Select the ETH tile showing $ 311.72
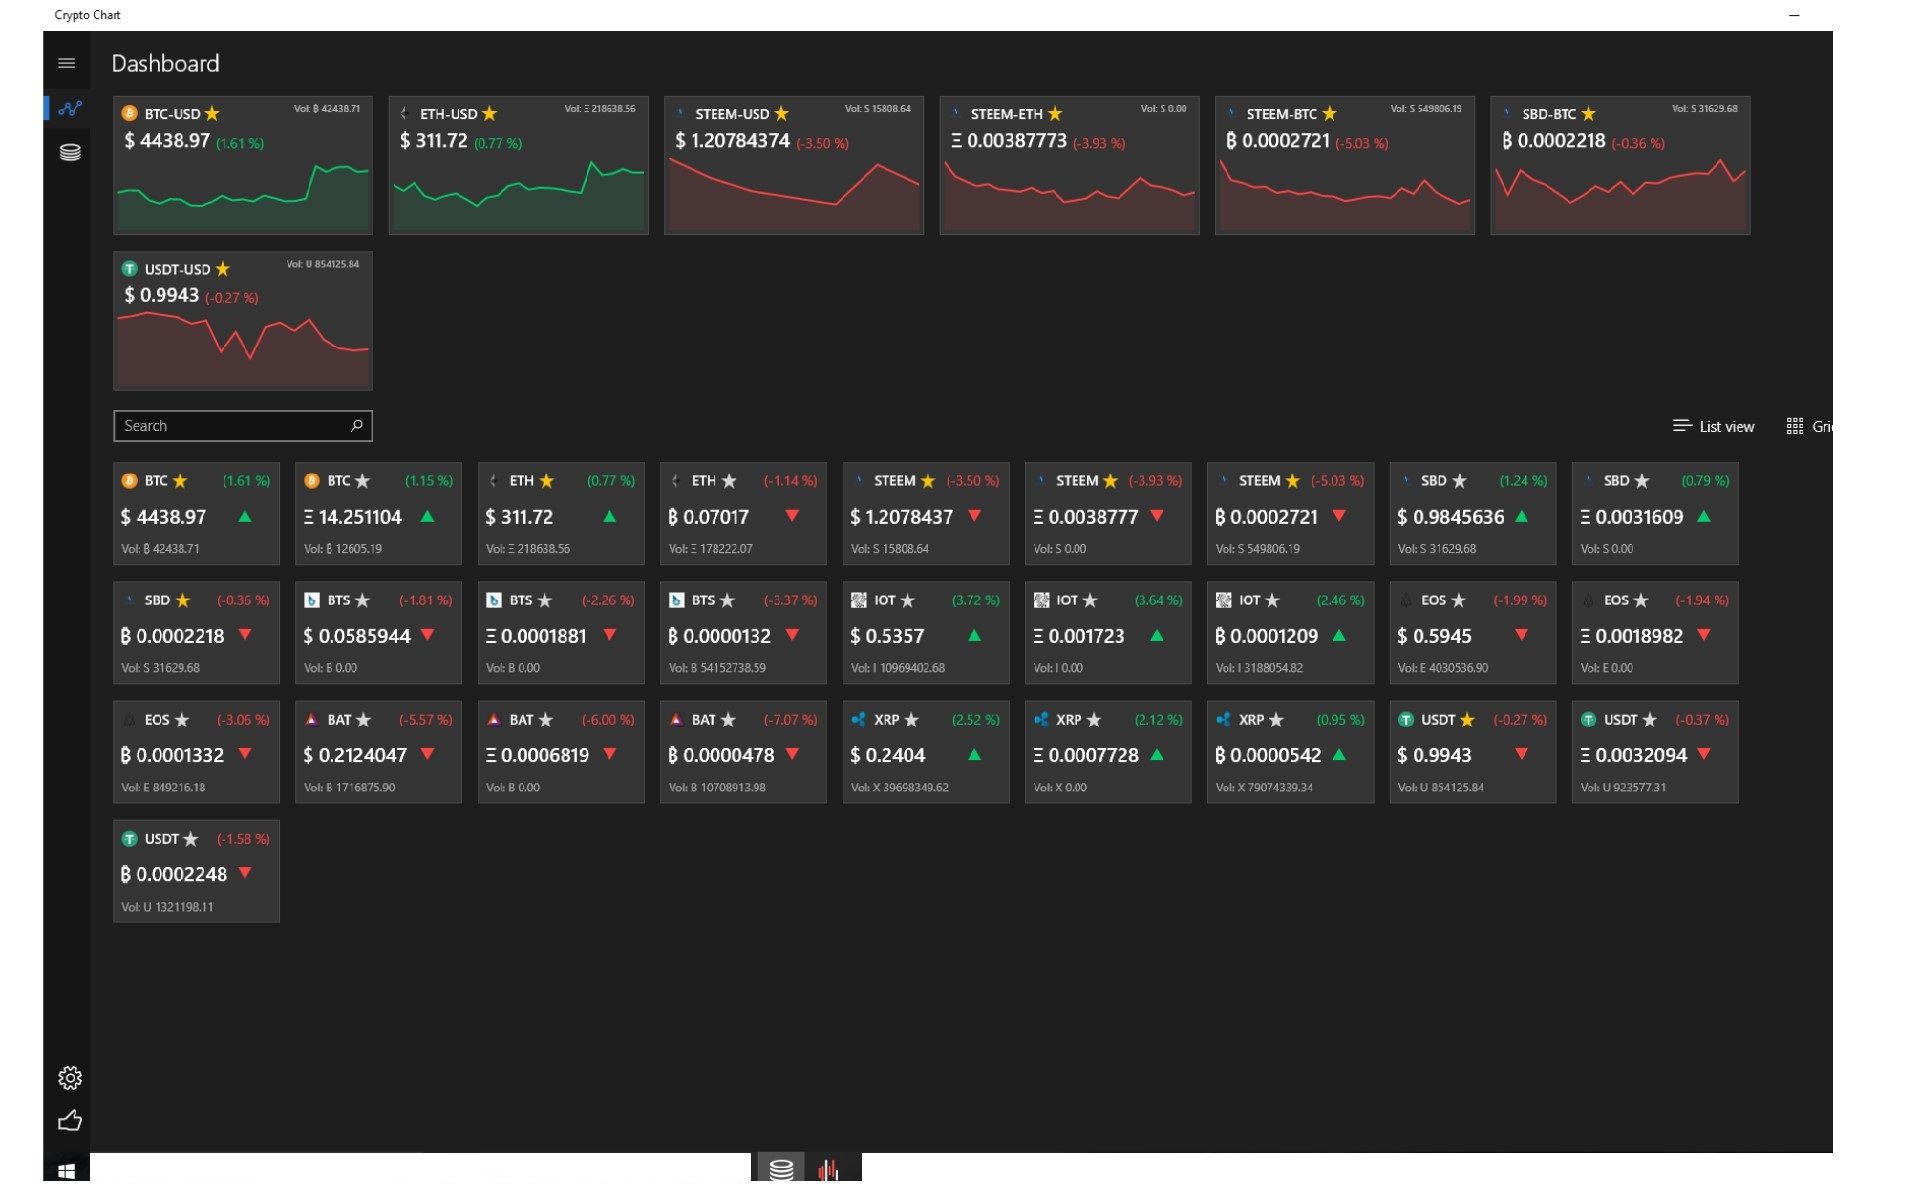Screen dimensions: 1920x1200 [x=561, y=513]
